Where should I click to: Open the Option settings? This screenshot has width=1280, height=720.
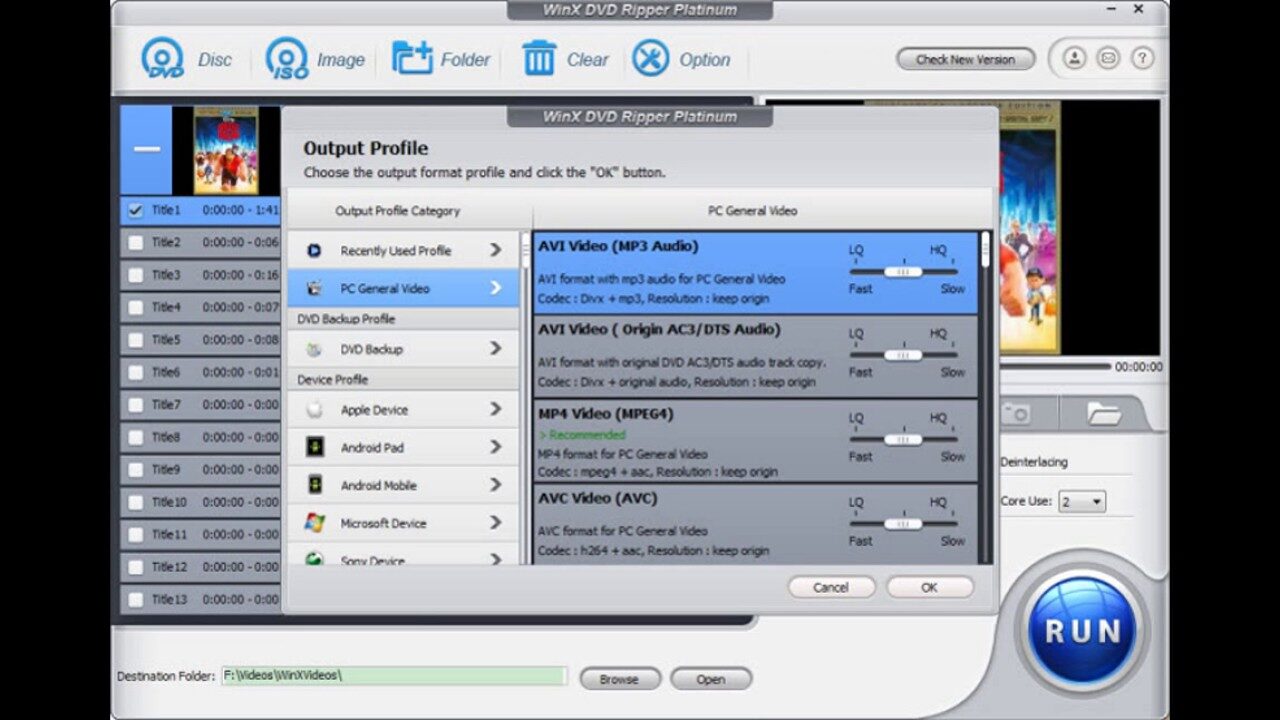[682, 59]
